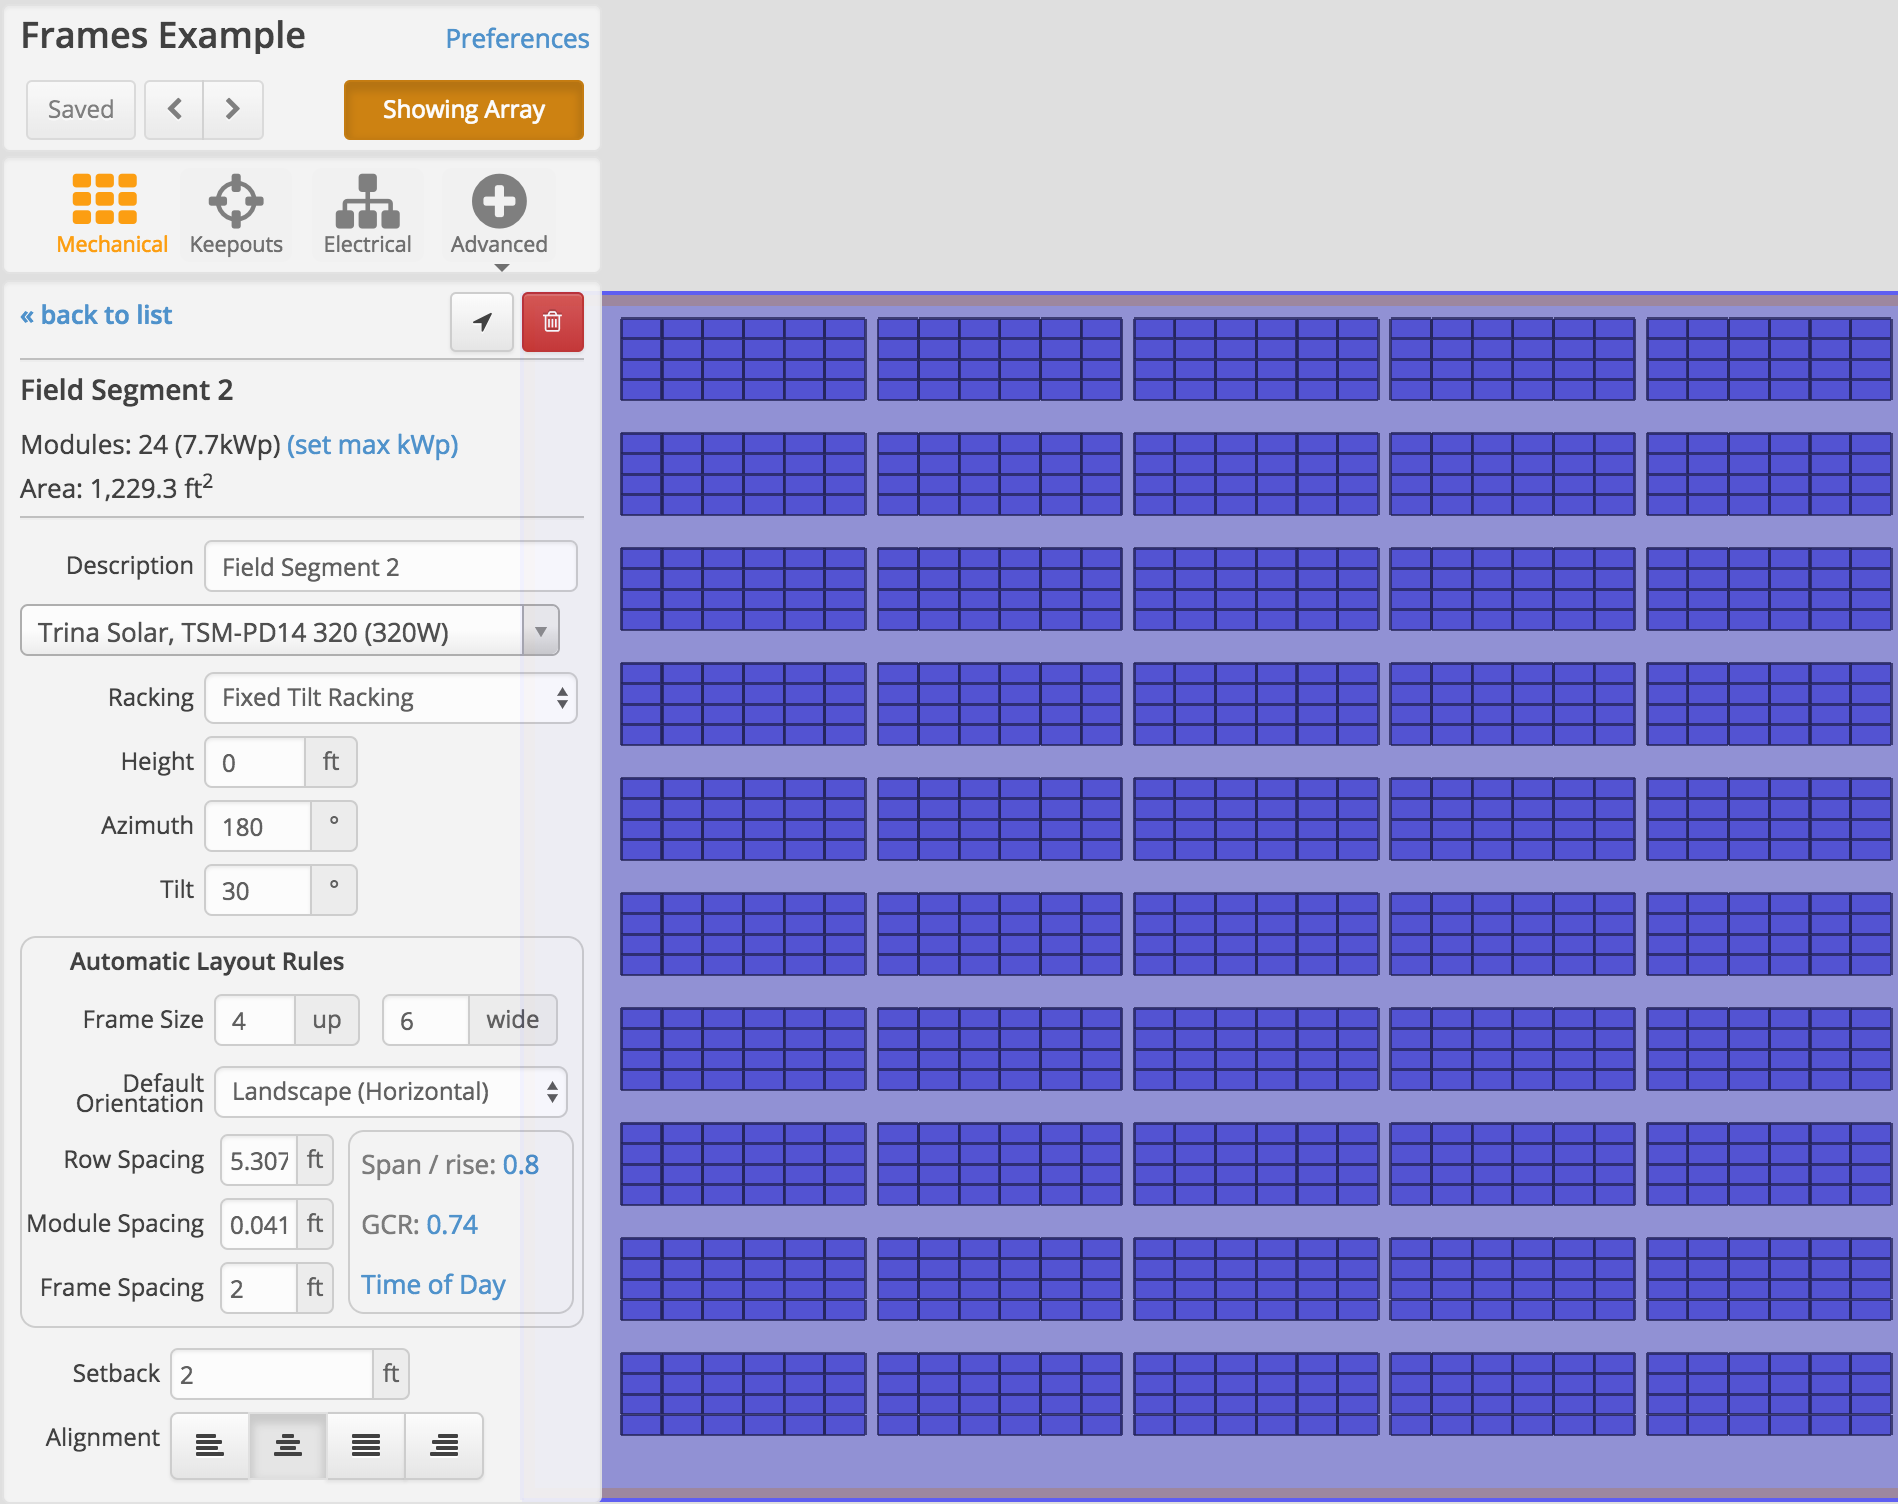Click the Modules: 24 (7.7kWp) text
Viewport: 1898px width, 1504px height.
(x=151, y=444)
